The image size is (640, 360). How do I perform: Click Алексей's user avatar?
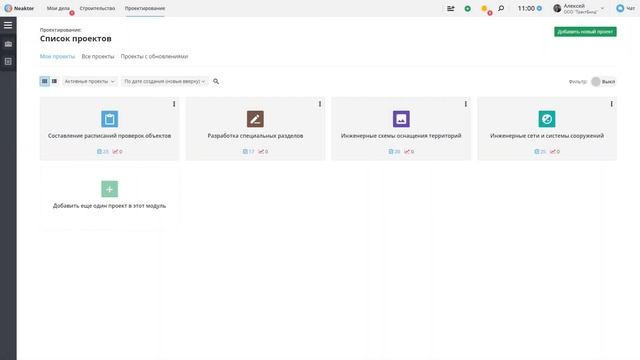coord(557,8)
